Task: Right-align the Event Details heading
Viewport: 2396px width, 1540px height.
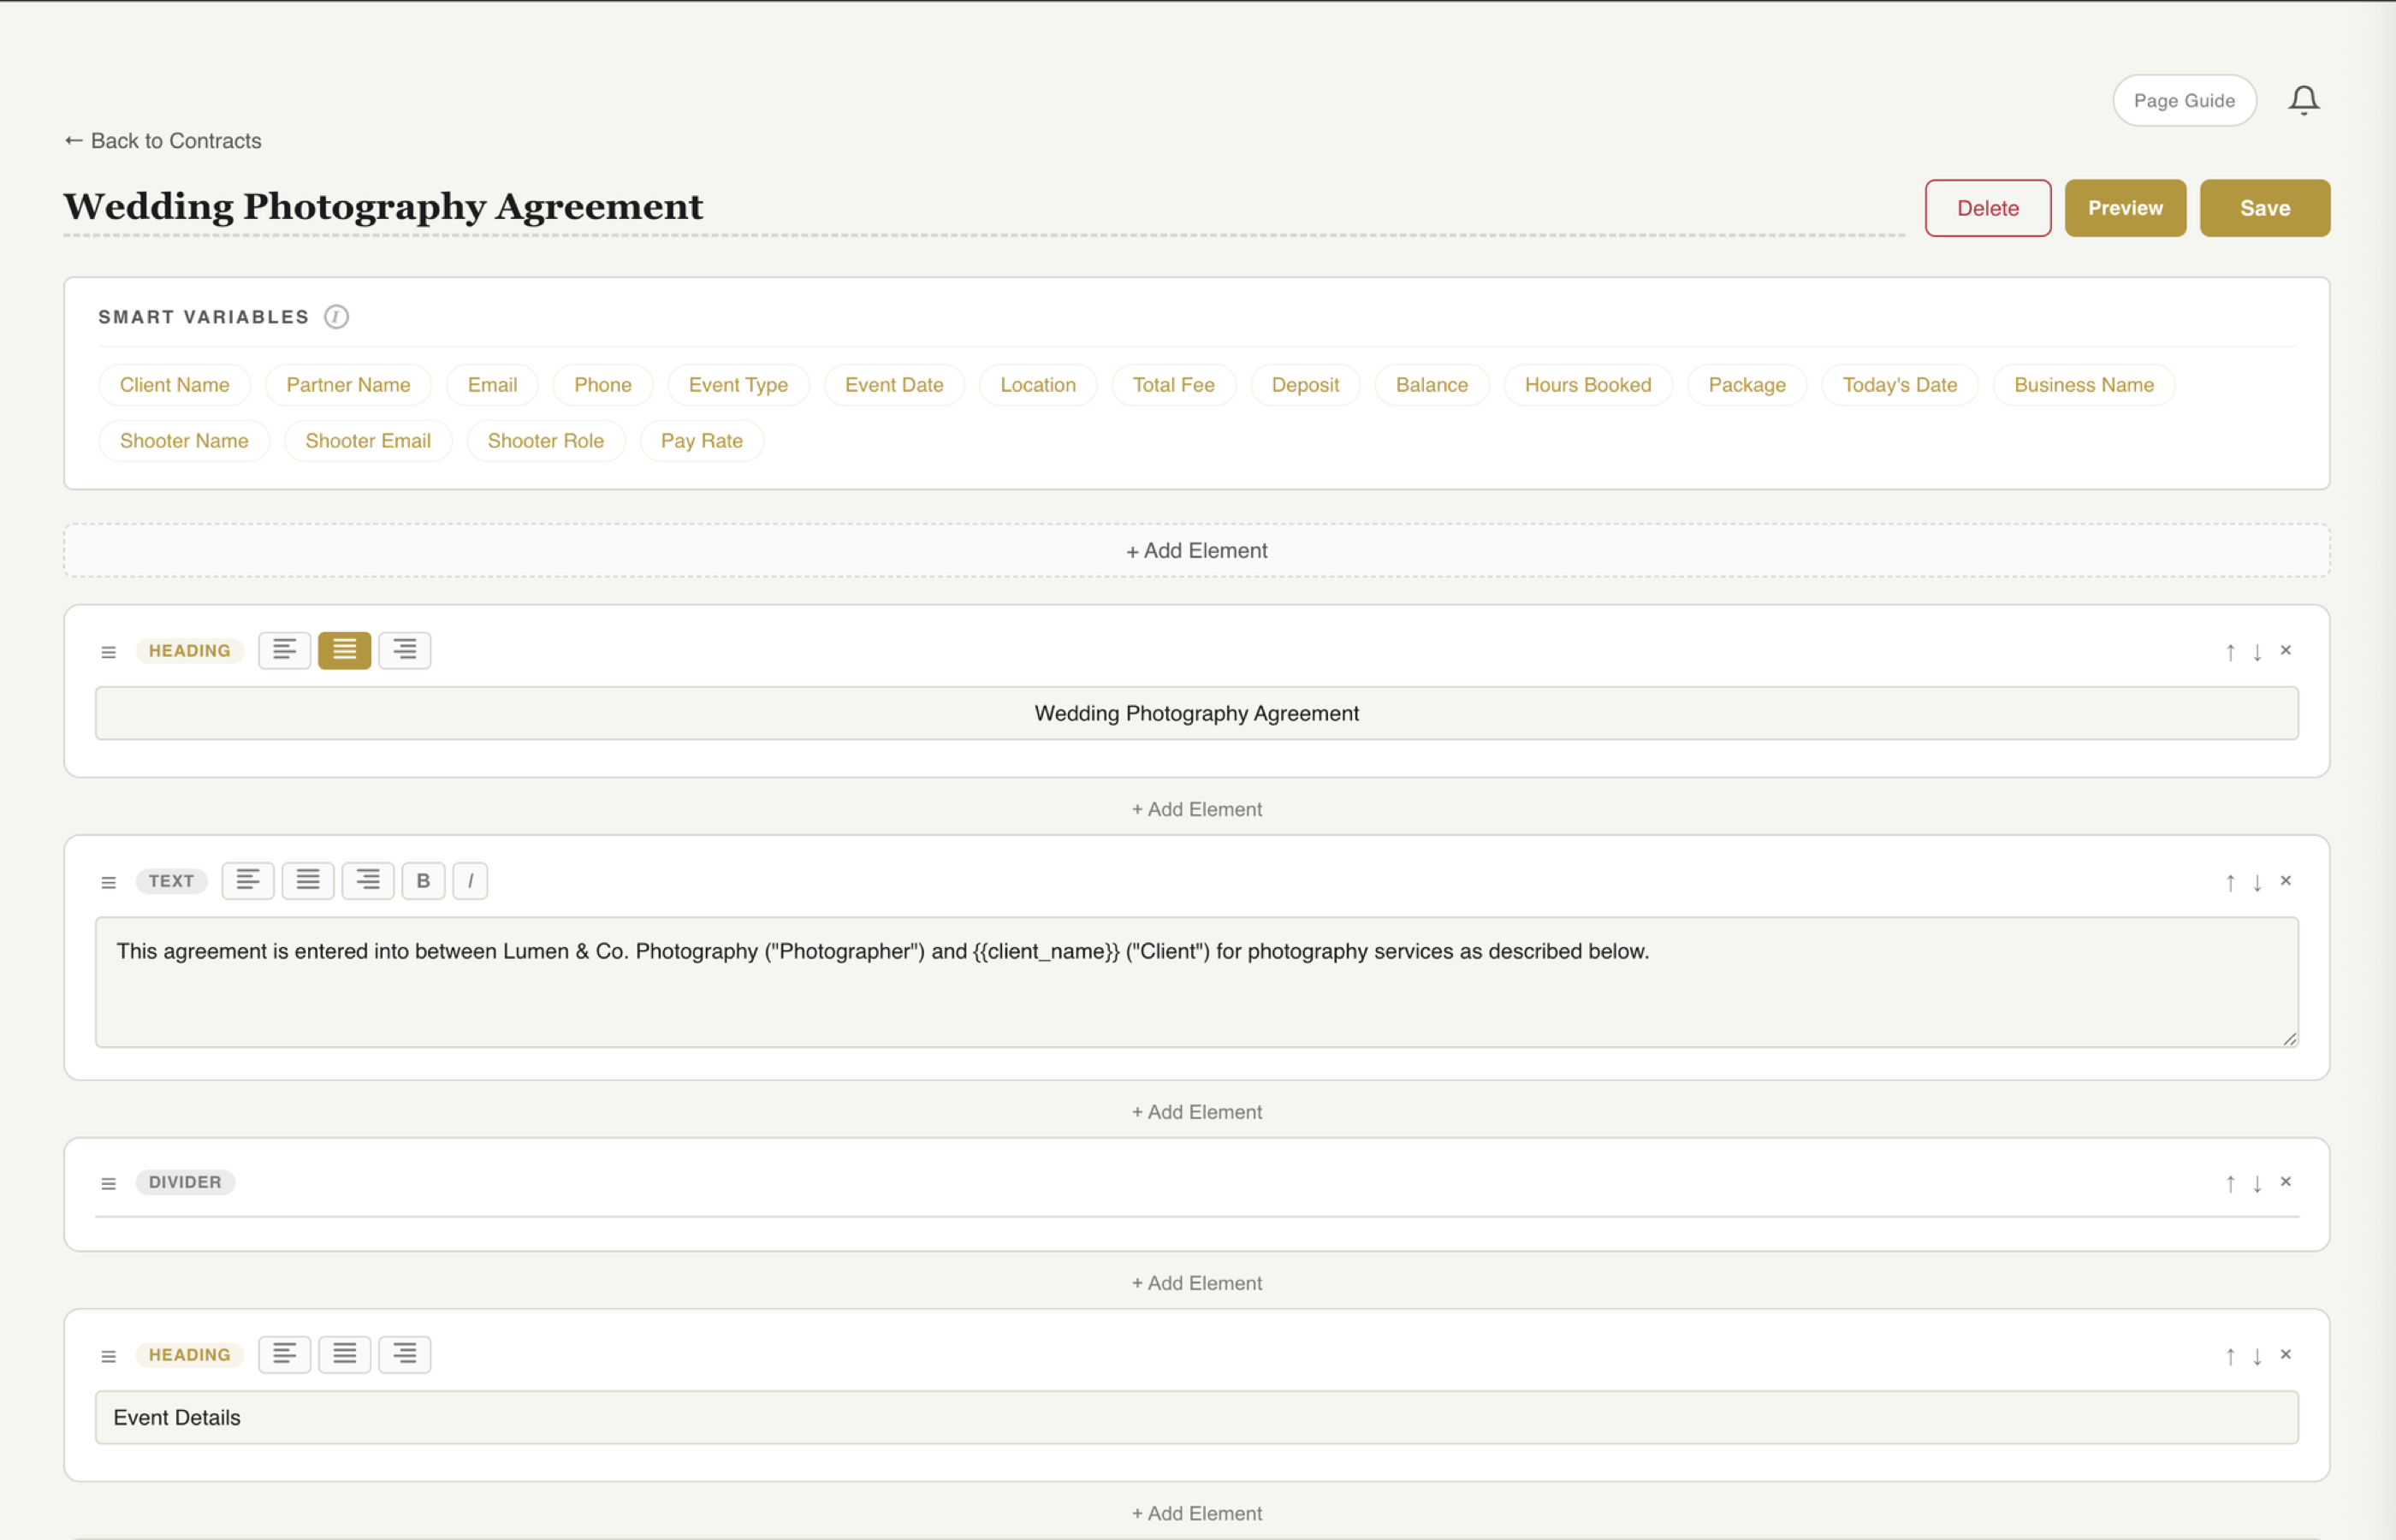Action: point(404,1354)
